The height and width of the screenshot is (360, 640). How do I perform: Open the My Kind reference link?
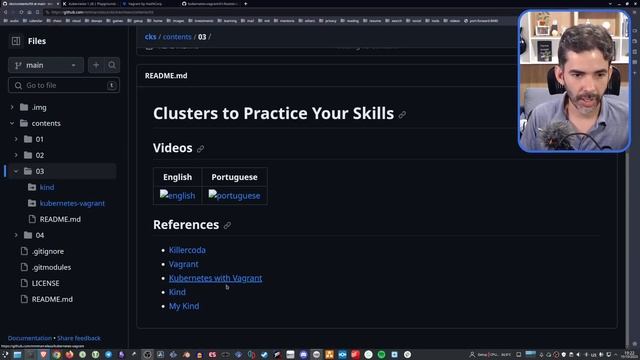(184, 306)
